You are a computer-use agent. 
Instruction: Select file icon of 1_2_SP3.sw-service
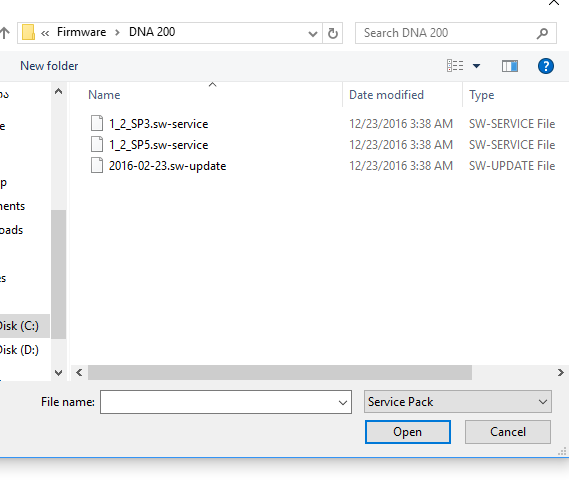point(97,123)
